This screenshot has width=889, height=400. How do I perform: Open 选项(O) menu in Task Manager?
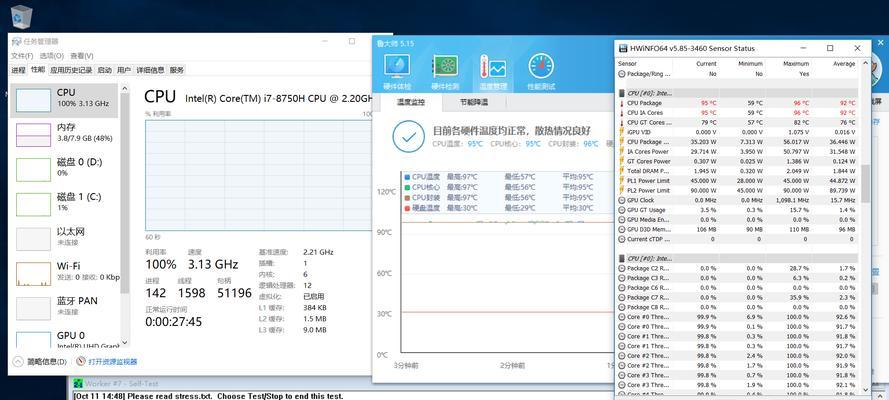[52, 56]
